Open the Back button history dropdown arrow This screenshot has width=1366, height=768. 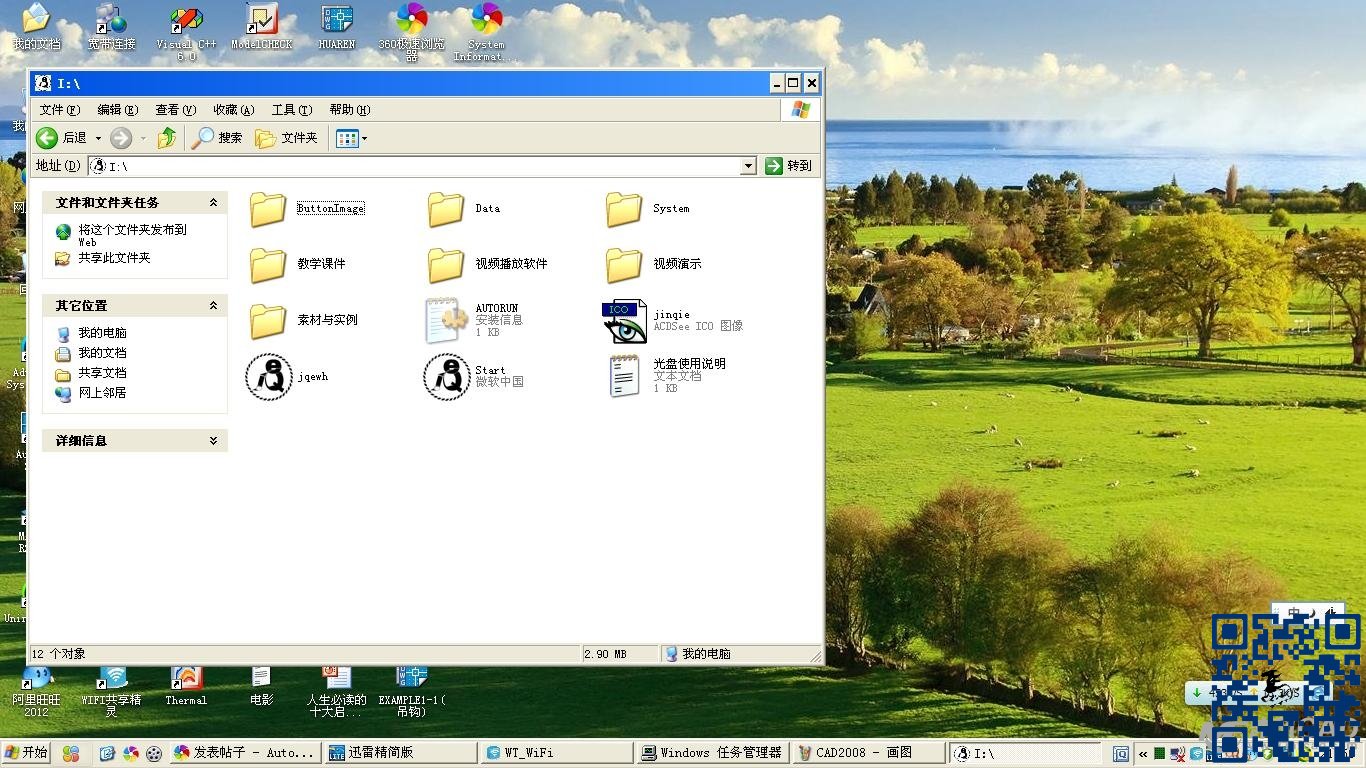[98, 138]
